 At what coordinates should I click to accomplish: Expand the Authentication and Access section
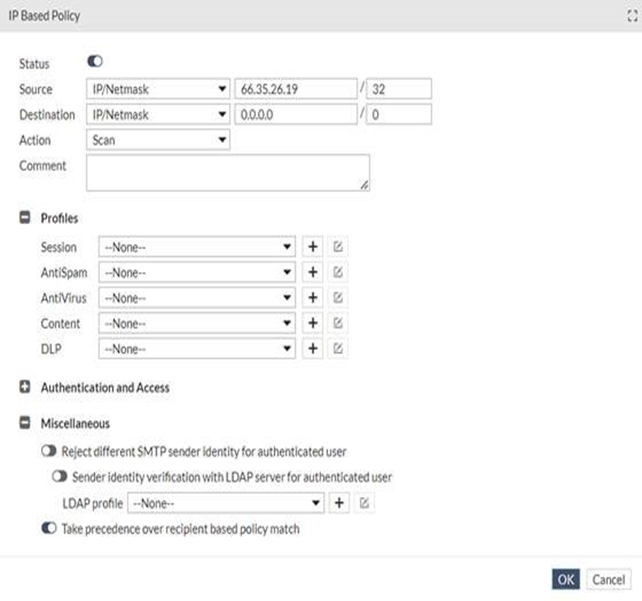[x=26, y=387]
